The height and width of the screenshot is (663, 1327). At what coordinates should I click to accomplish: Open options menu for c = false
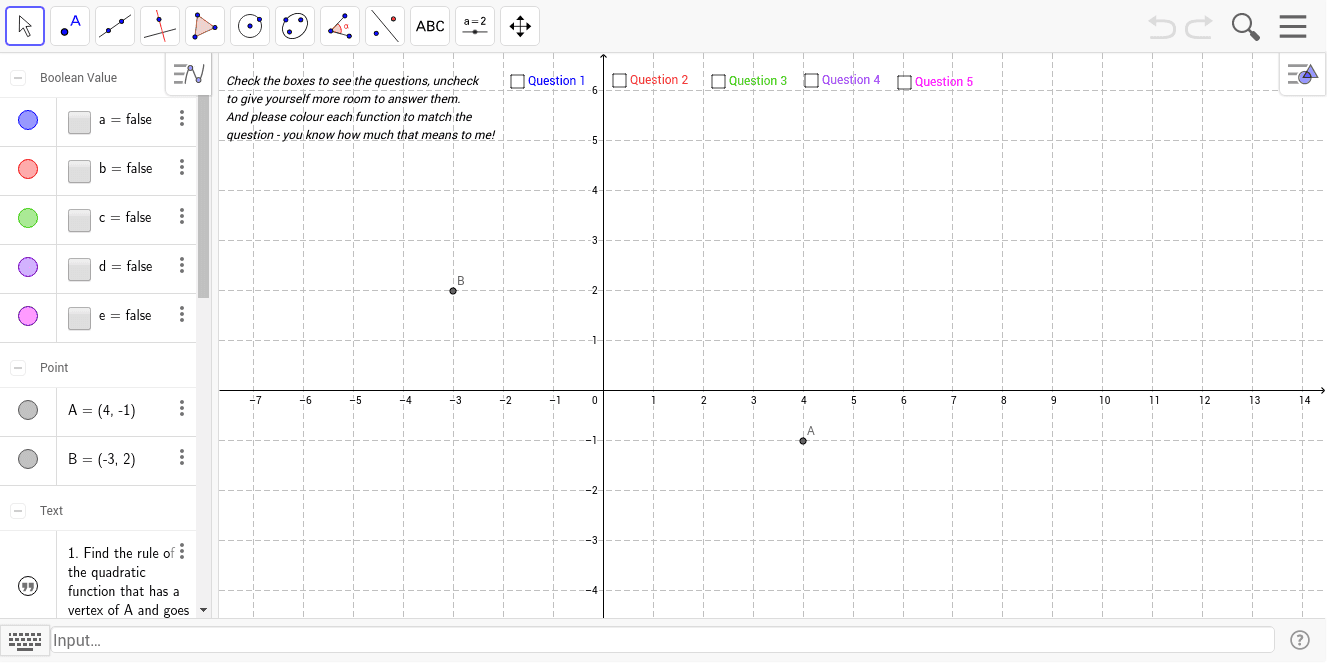tap(182, 216)
